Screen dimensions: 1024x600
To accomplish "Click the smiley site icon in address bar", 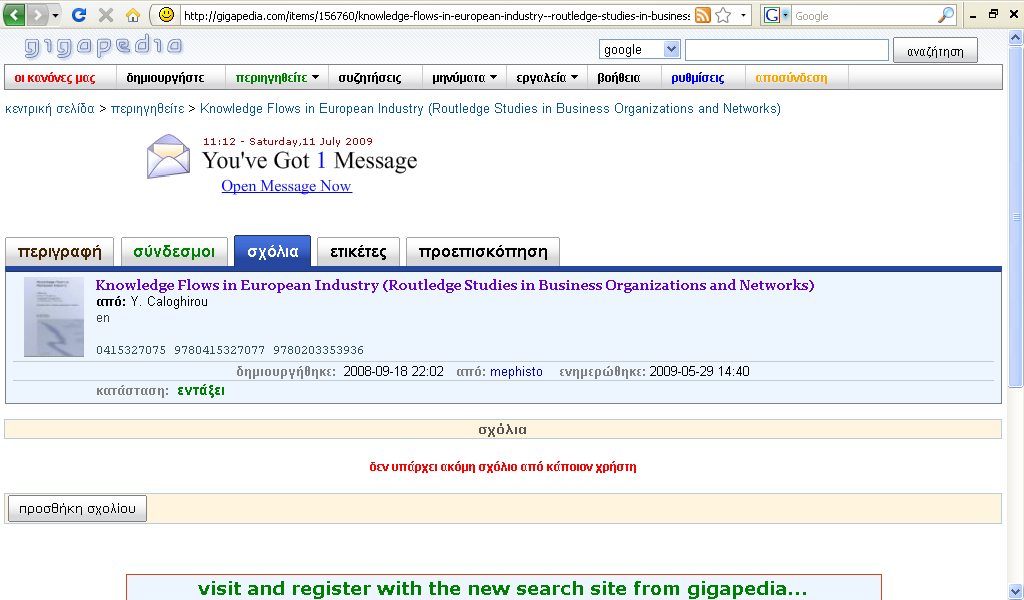I will pos(167,14).
